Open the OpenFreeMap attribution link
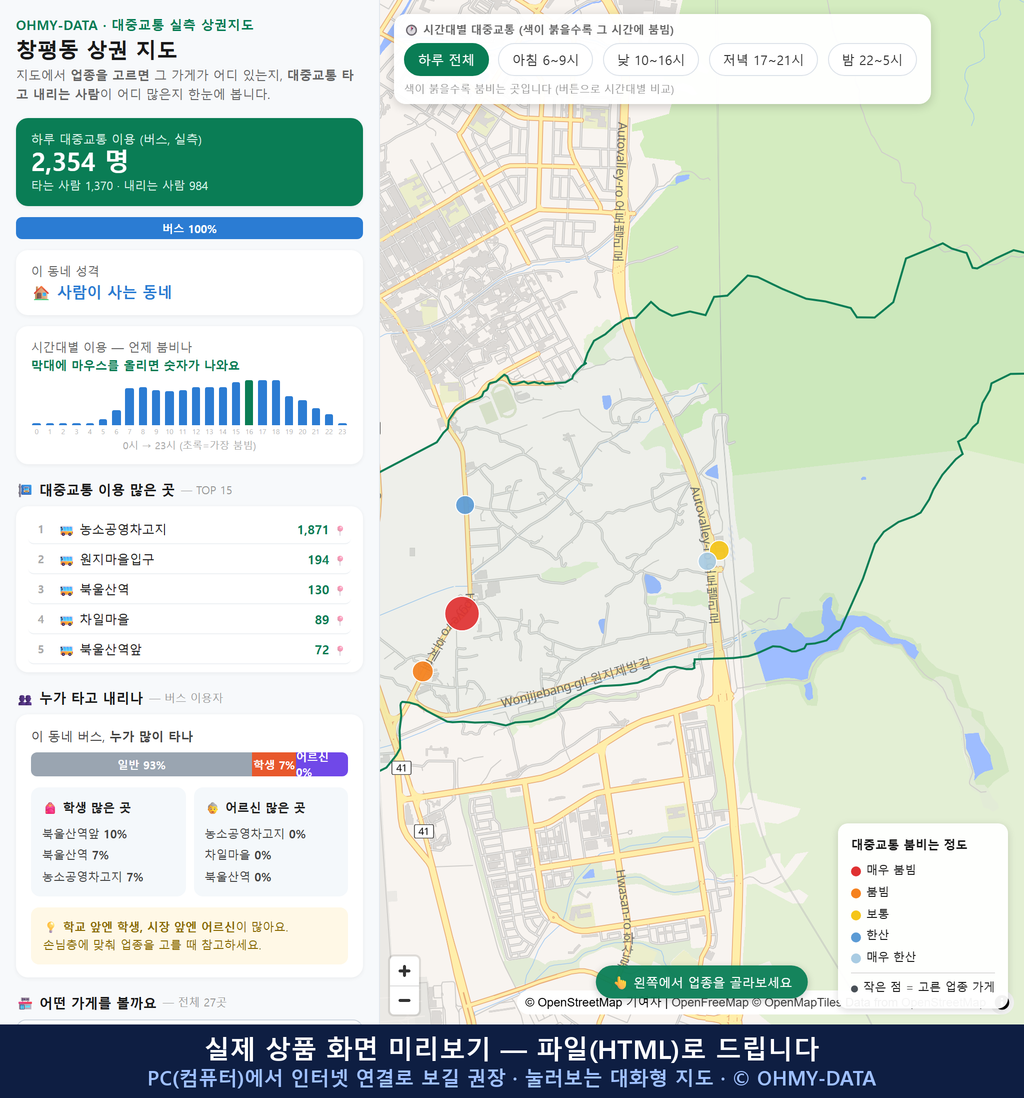The image size is (1024, 1098). click(710, 1002)
